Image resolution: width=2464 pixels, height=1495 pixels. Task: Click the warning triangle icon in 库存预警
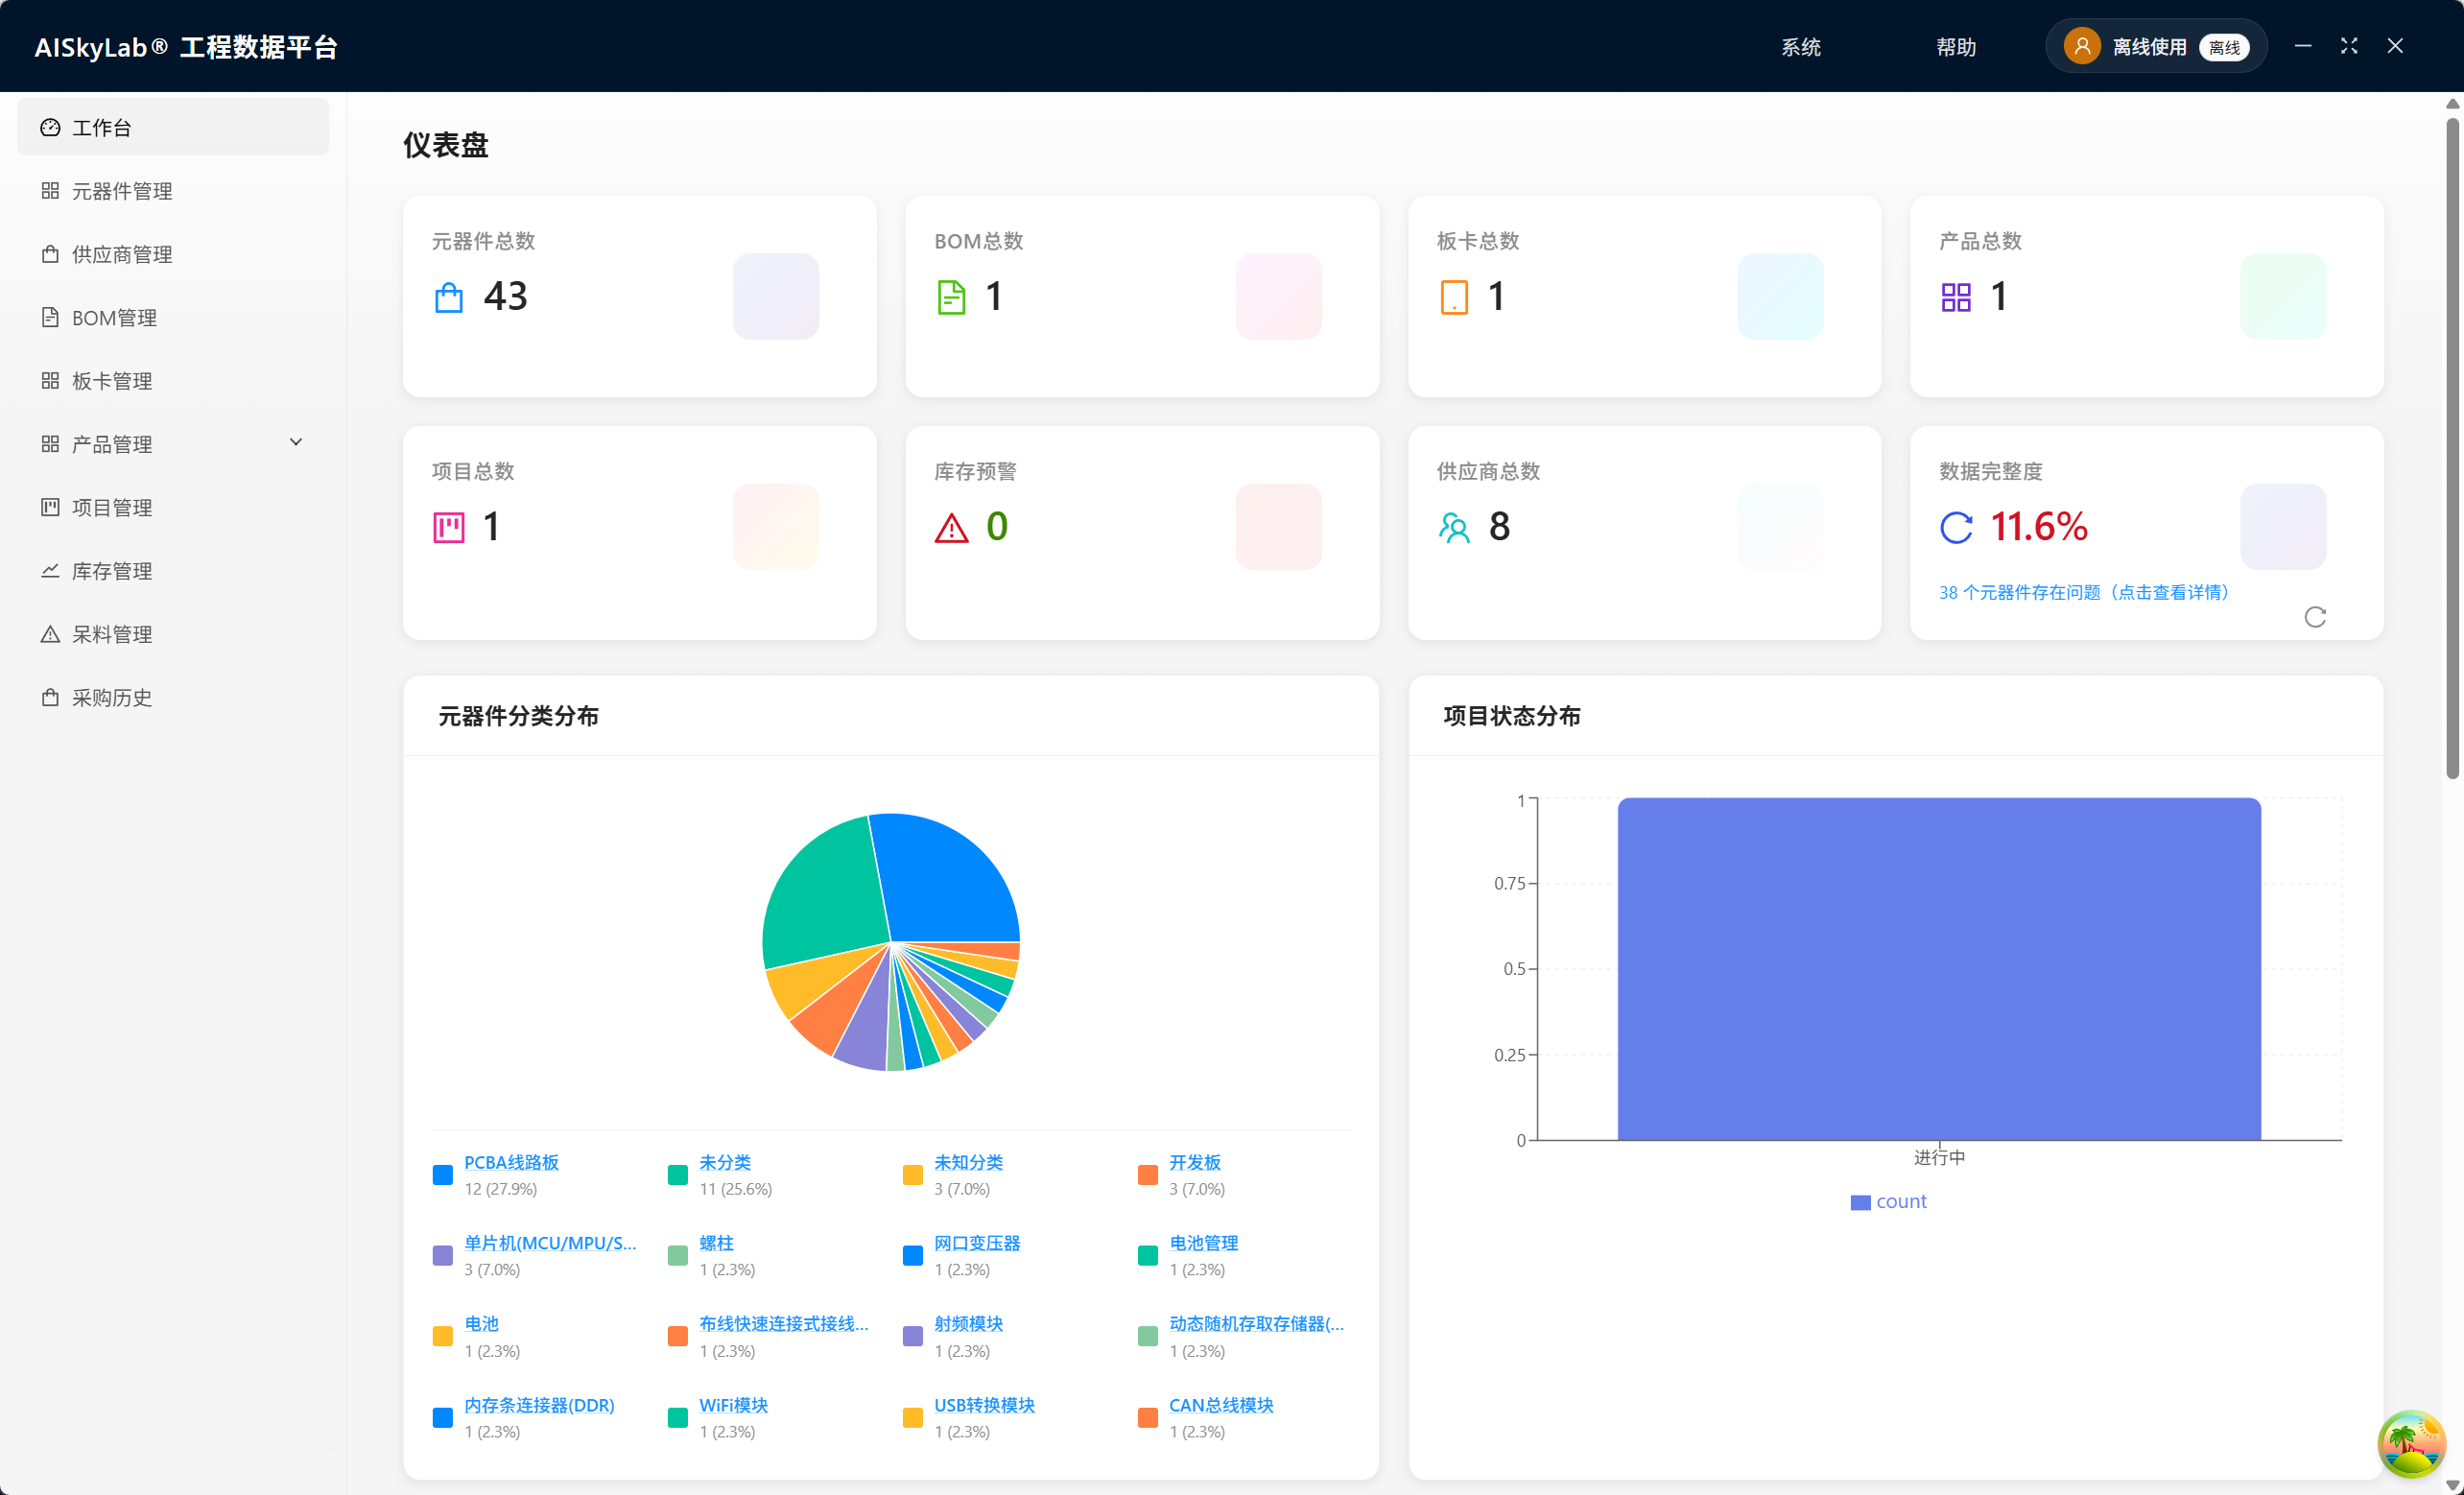tap(951, 528)
